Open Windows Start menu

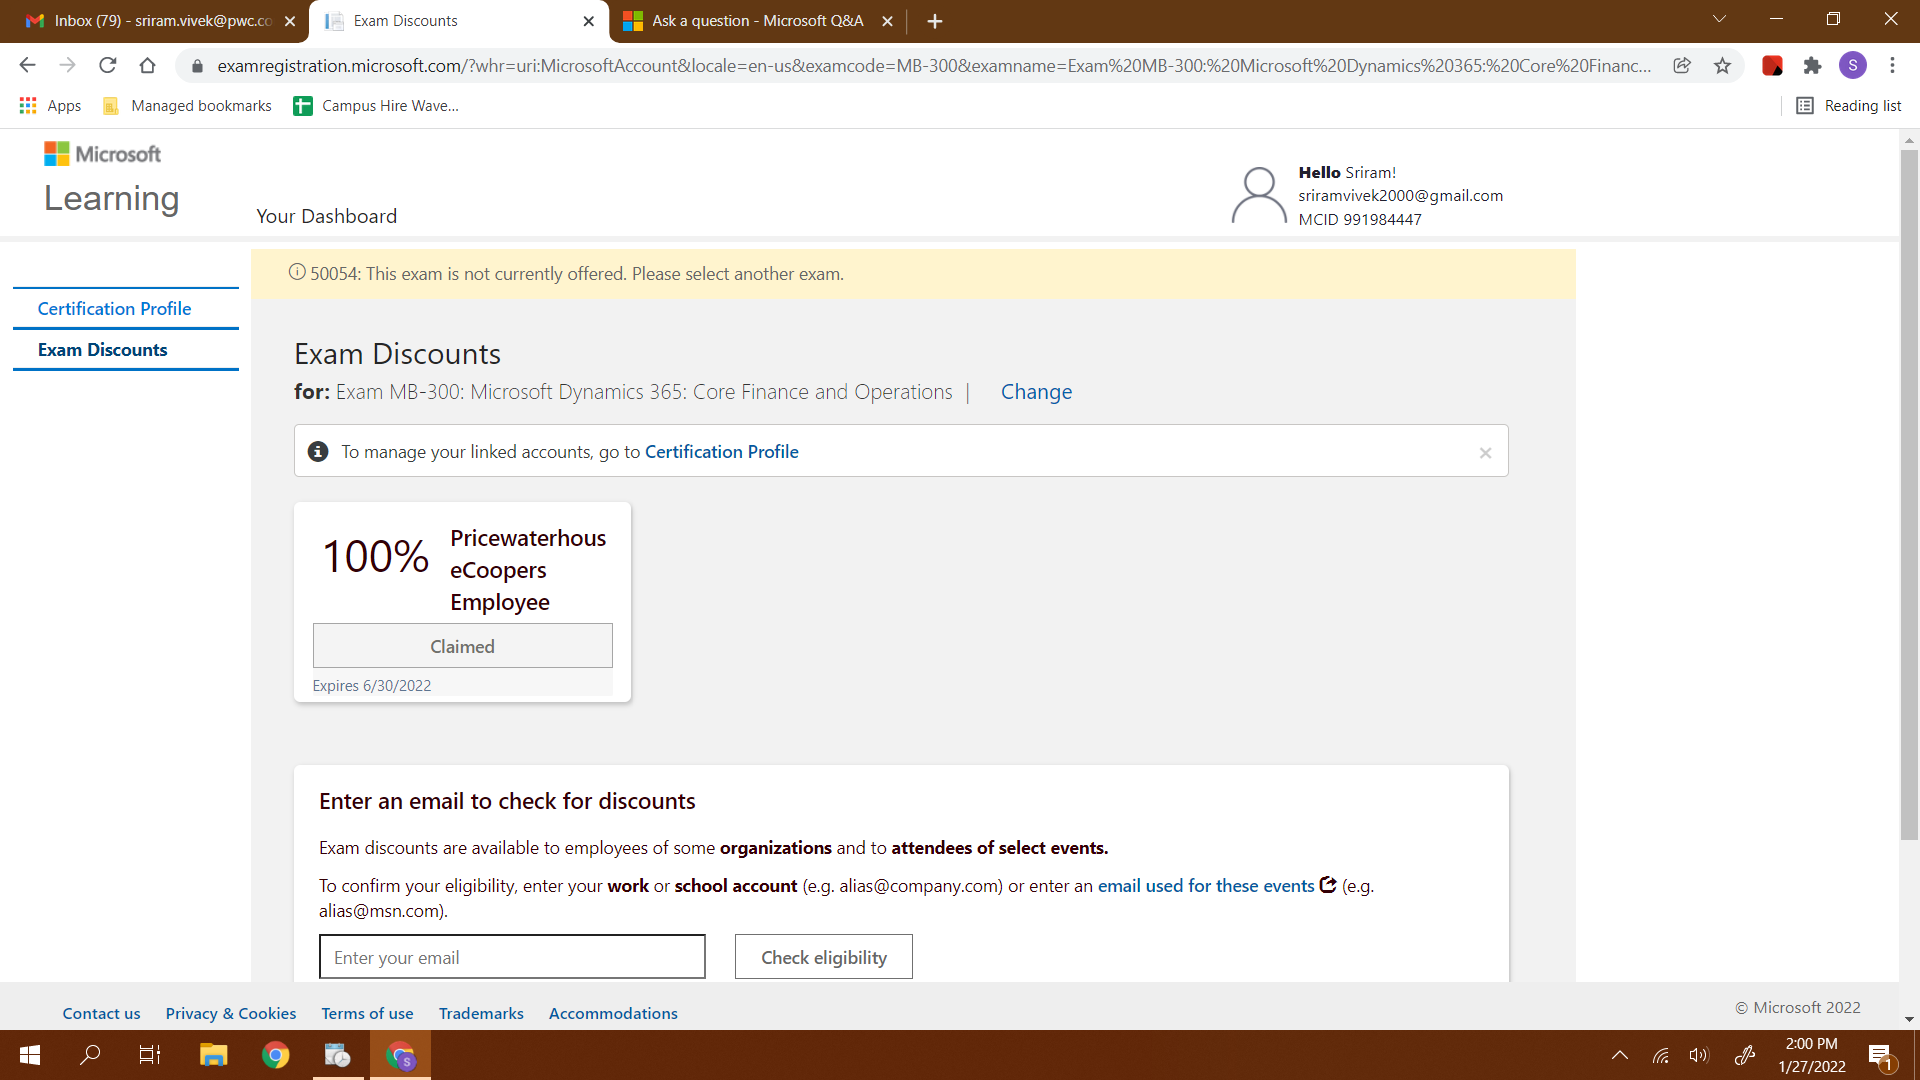click(x=30, y=1055)
